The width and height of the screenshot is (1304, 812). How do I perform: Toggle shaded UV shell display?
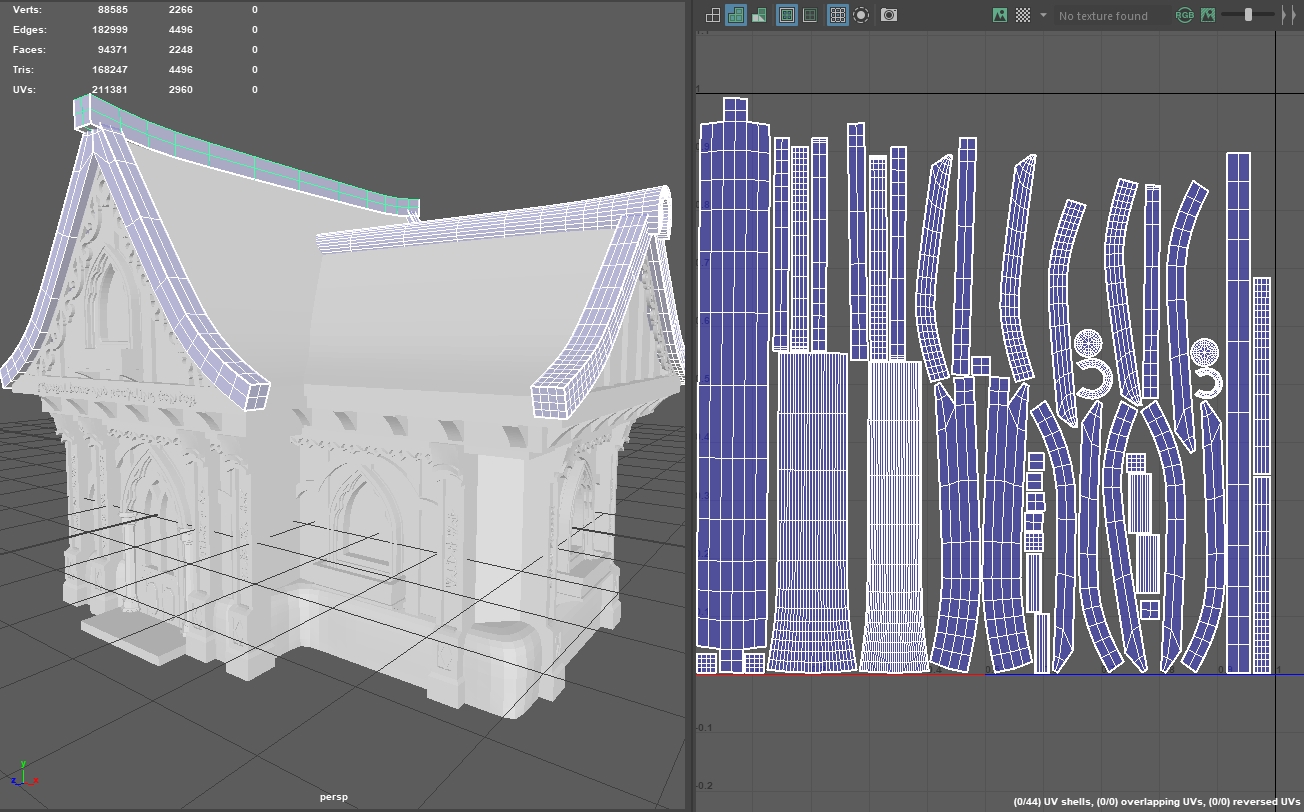click(736, 15)
